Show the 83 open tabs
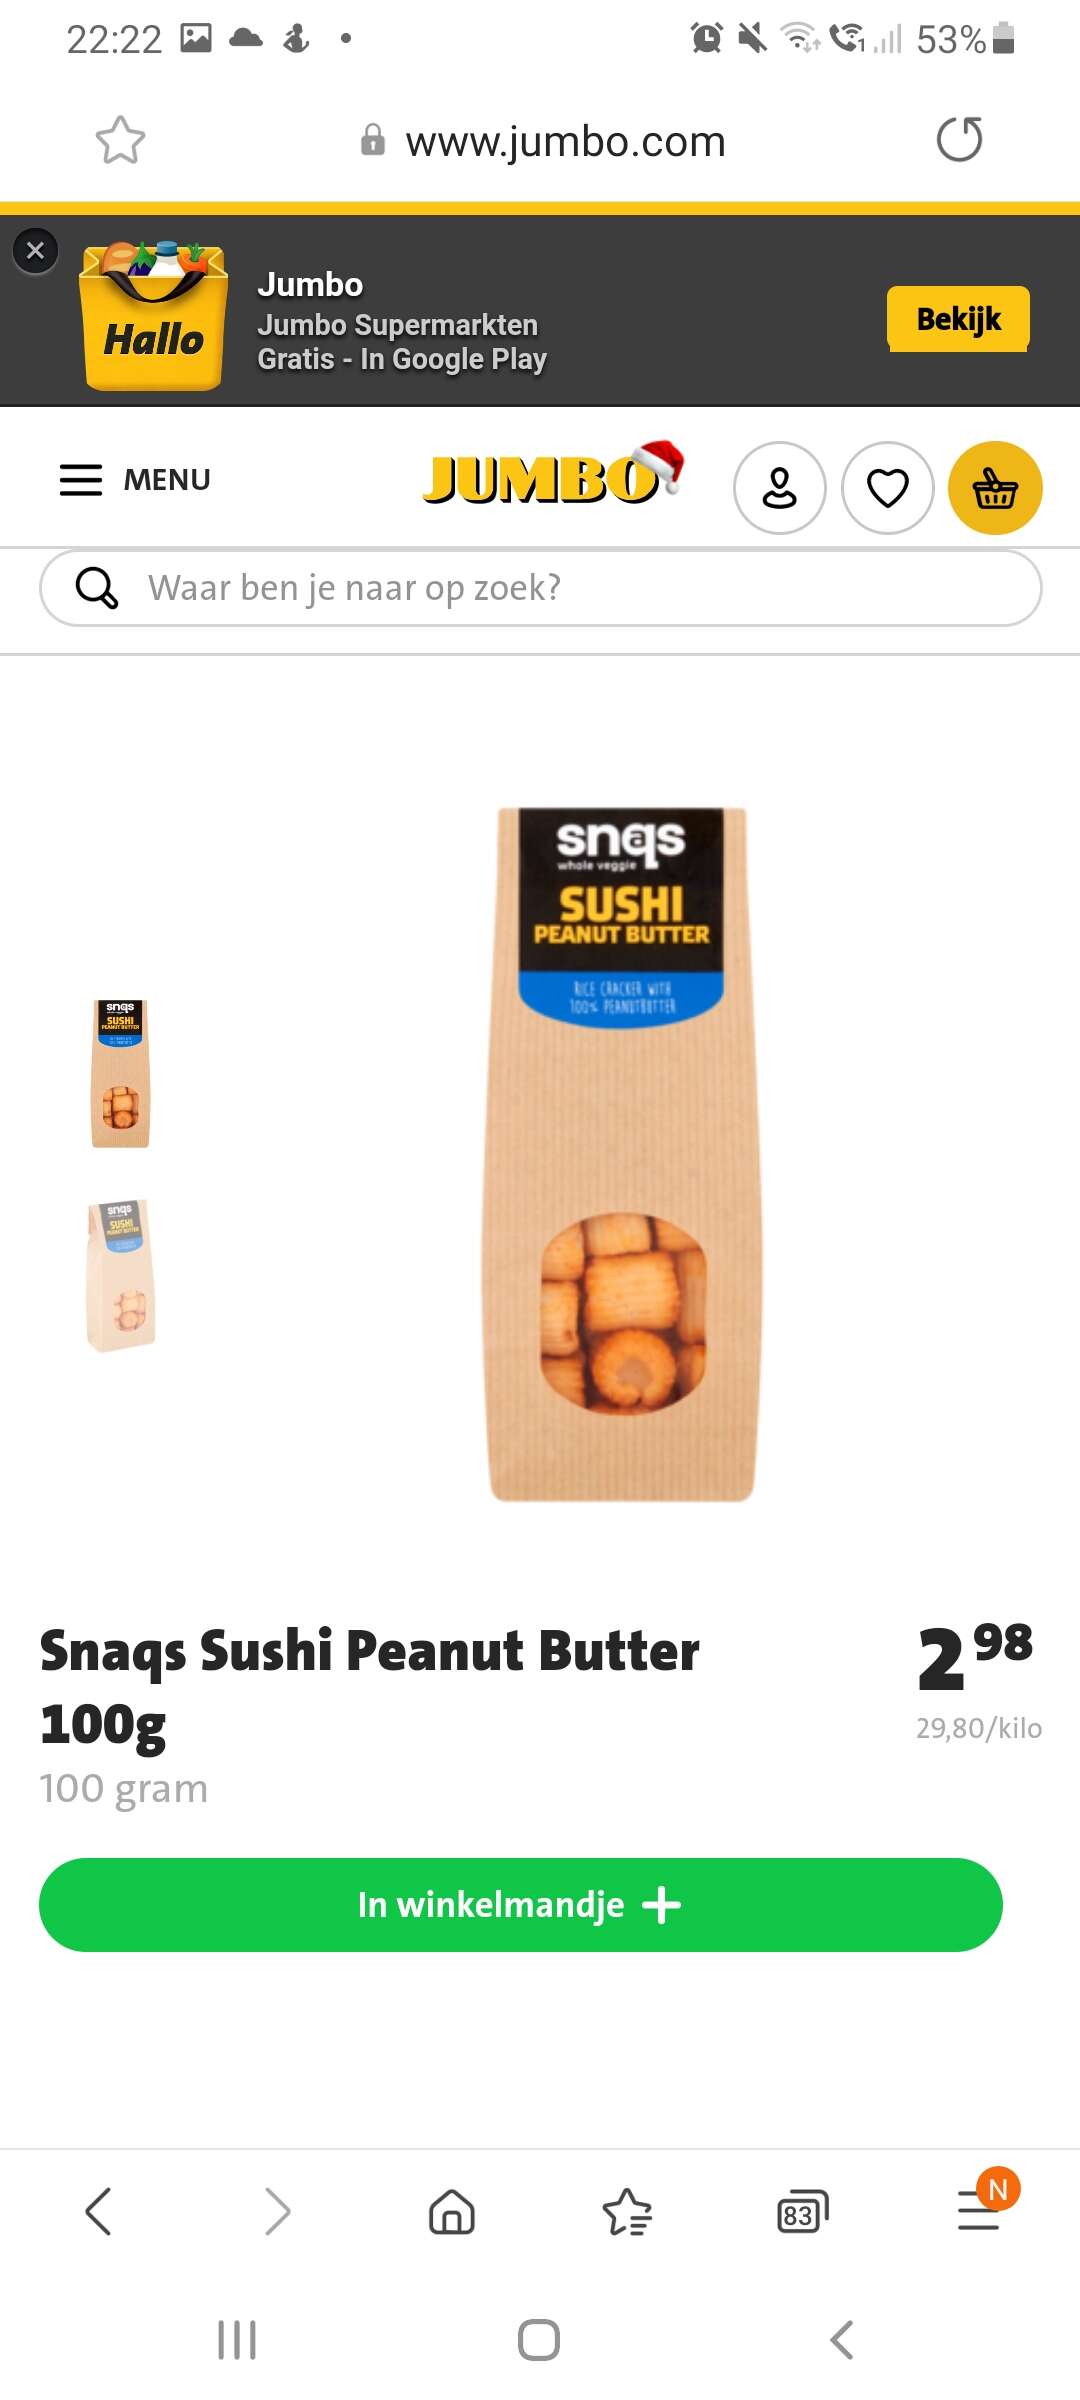Viewport: 1080px width, 2400px height. pos(803,2211)
